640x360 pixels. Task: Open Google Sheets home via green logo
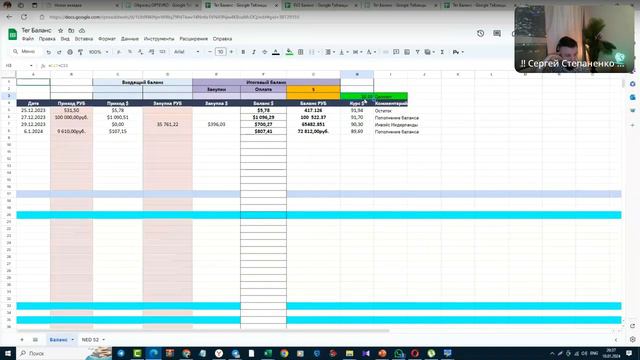13,34
